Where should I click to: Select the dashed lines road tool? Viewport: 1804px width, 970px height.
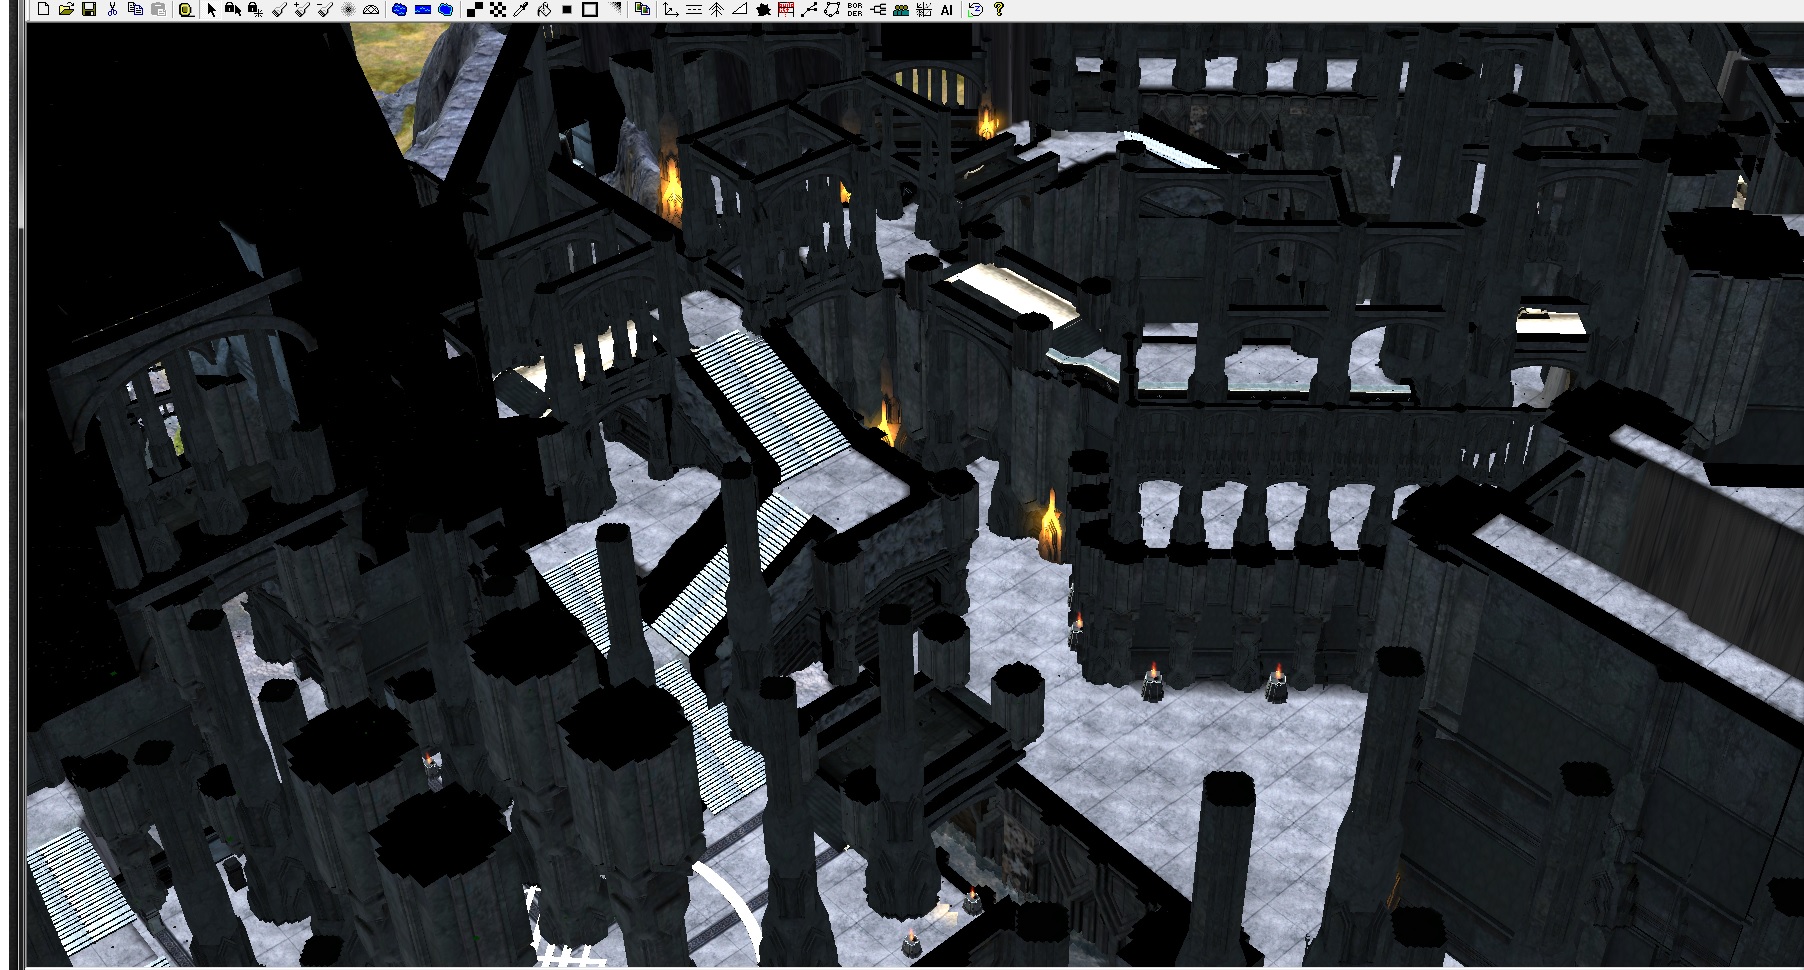[x=694, y=9]
